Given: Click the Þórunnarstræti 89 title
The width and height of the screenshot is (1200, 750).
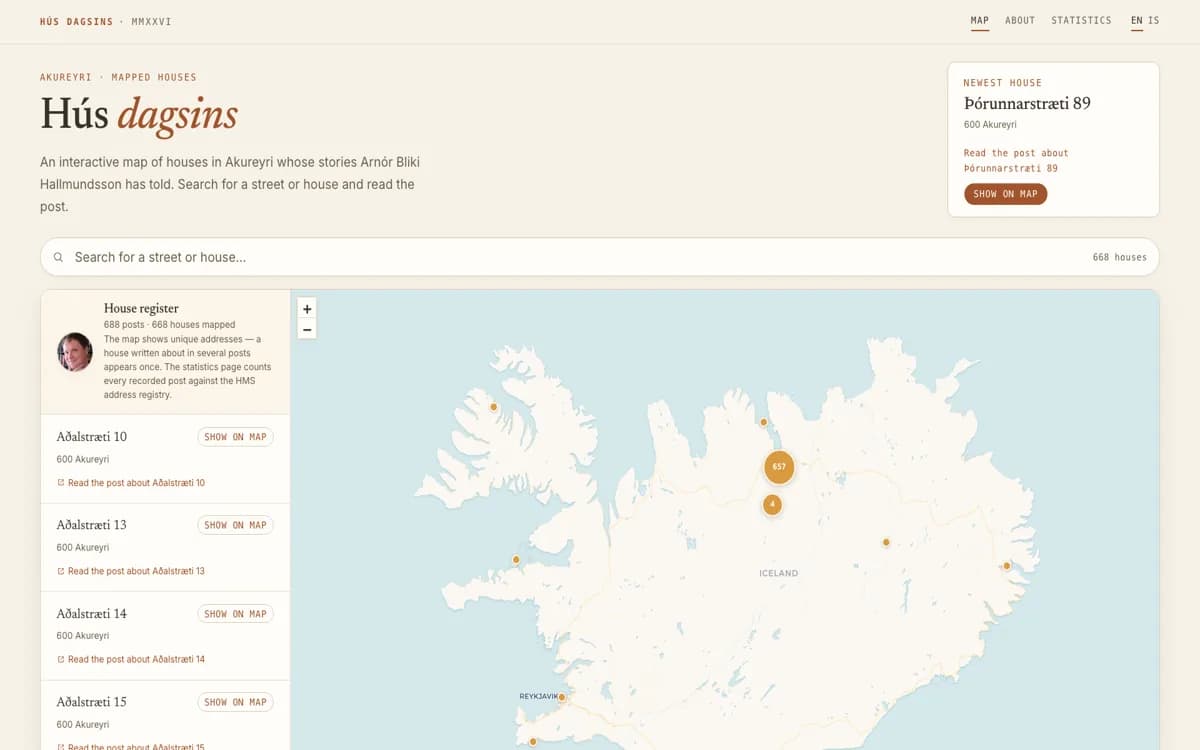Looking at the screenshot, I should (1027, 103).
